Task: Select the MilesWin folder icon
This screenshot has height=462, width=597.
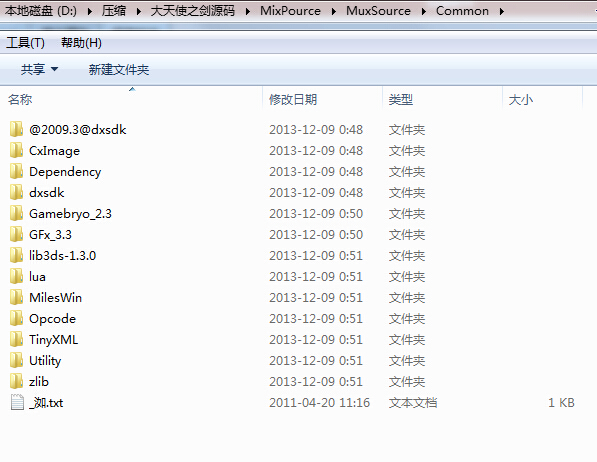Action: 16,297
